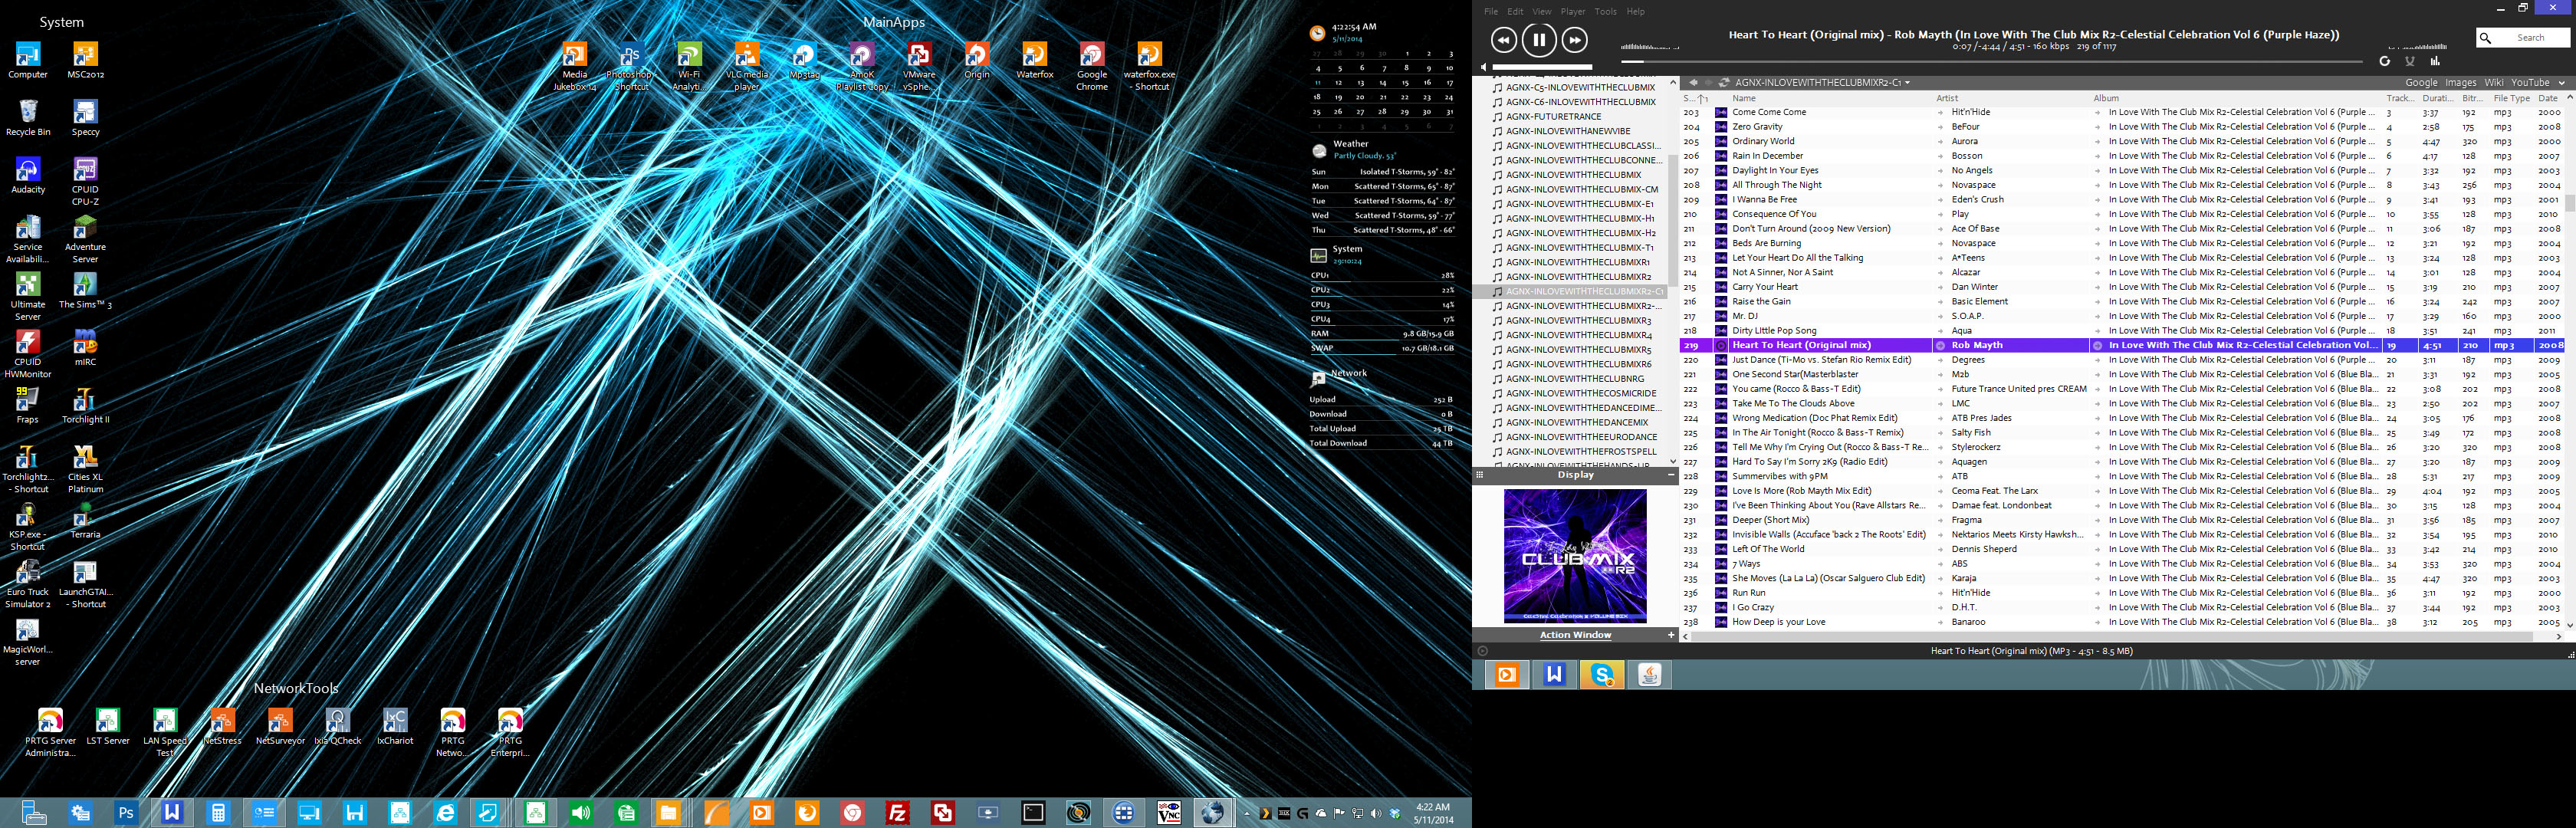The width and height of the screenshot is (2576, 828).
Task: Skip to the previous track
Action: 1503,40
